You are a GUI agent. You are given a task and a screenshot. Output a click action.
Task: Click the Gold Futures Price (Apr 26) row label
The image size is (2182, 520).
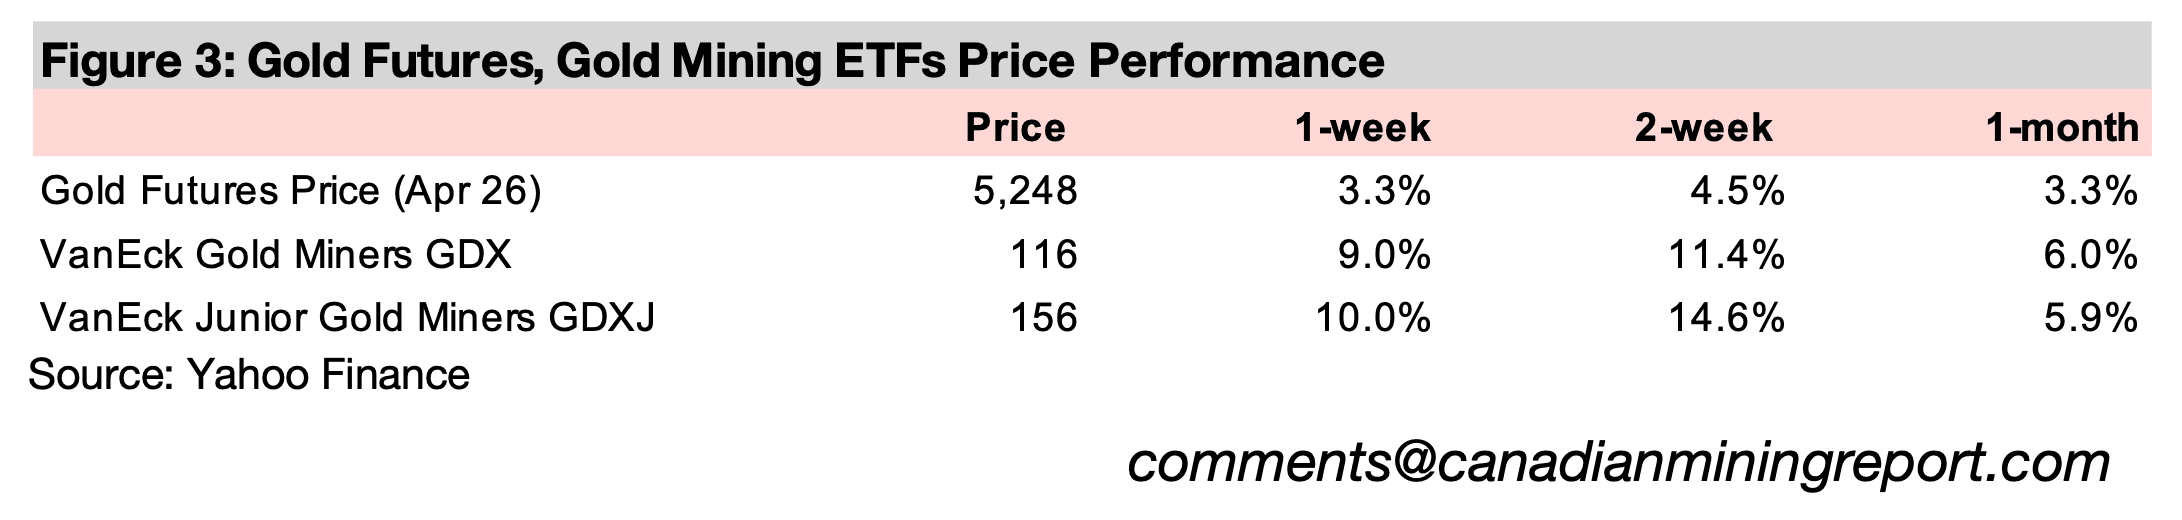coord(291,191)
